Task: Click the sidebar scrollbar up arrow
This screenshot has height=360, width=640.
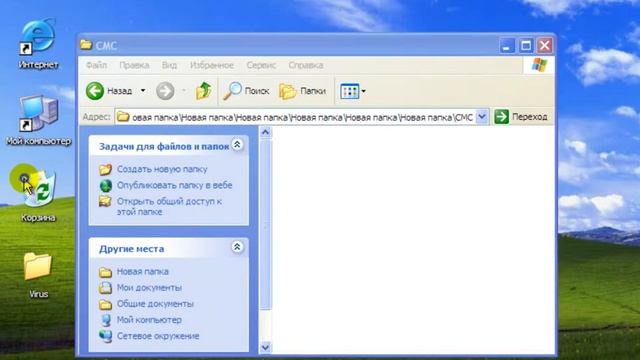Action: pos(265,133)
